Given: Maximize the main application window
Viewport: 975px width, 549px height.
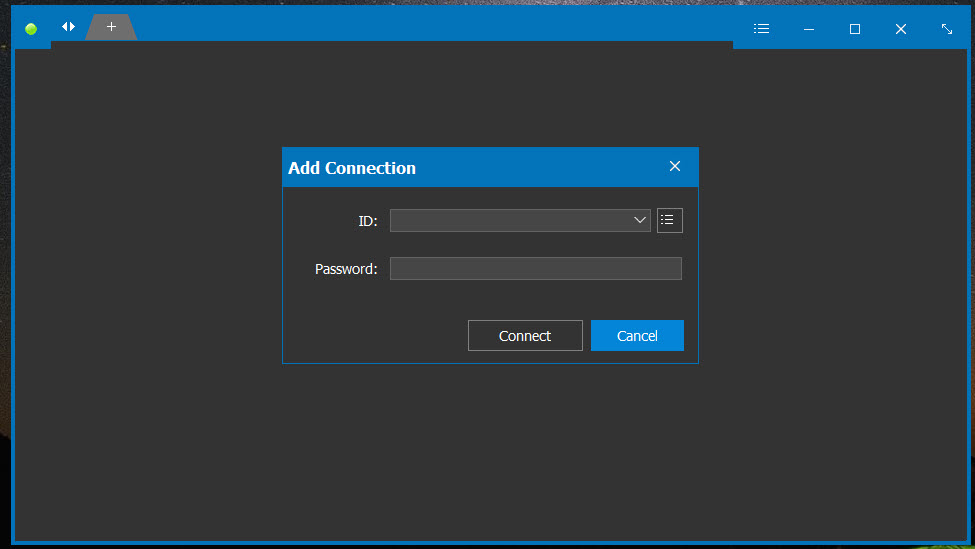Looking at the screenshot, I should click(855, 29).
